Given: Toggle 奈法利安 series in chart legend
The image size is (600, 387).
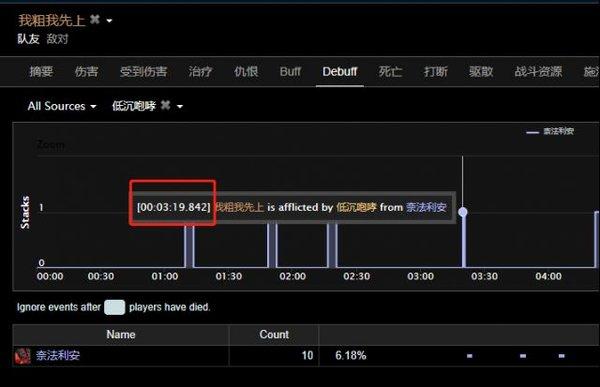Looking at the screenshot, I should pyautogui.click(x=550, y=131).
